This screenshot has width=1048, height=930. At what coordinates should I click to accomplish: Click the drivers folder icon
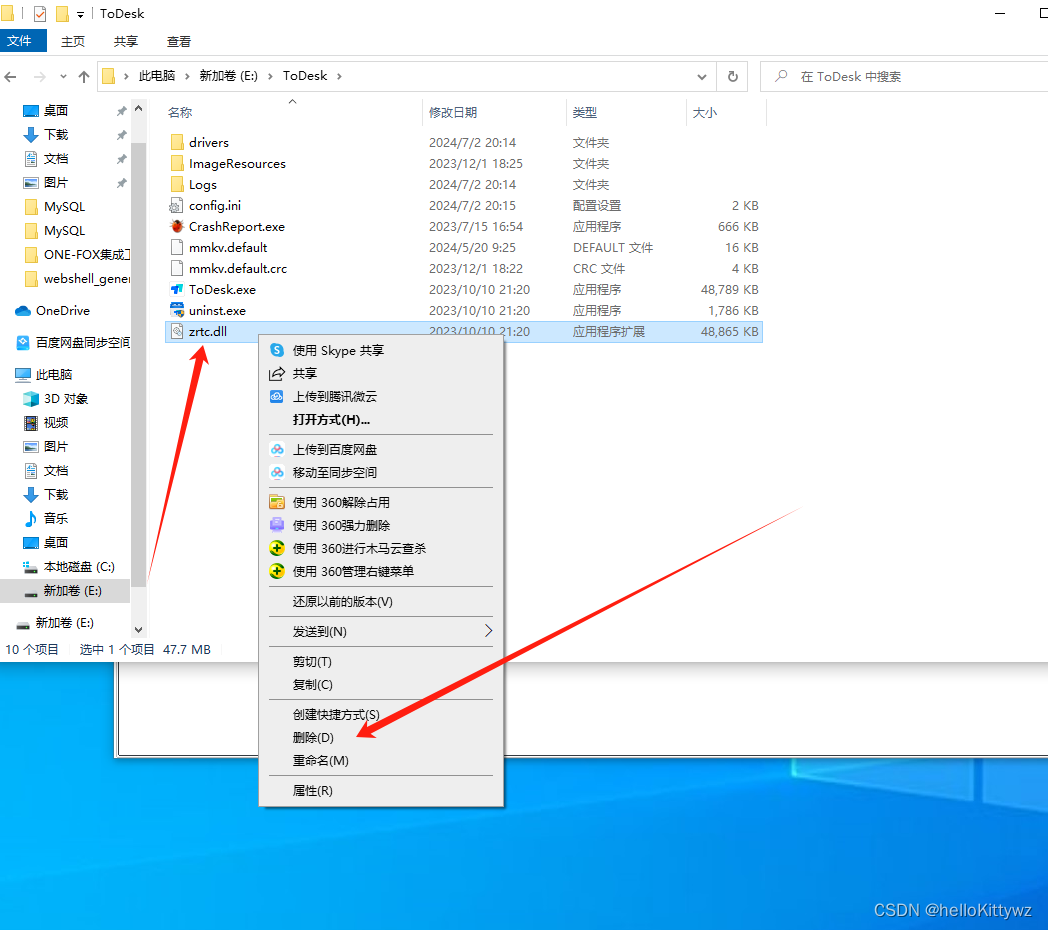[x=177, y=142]
